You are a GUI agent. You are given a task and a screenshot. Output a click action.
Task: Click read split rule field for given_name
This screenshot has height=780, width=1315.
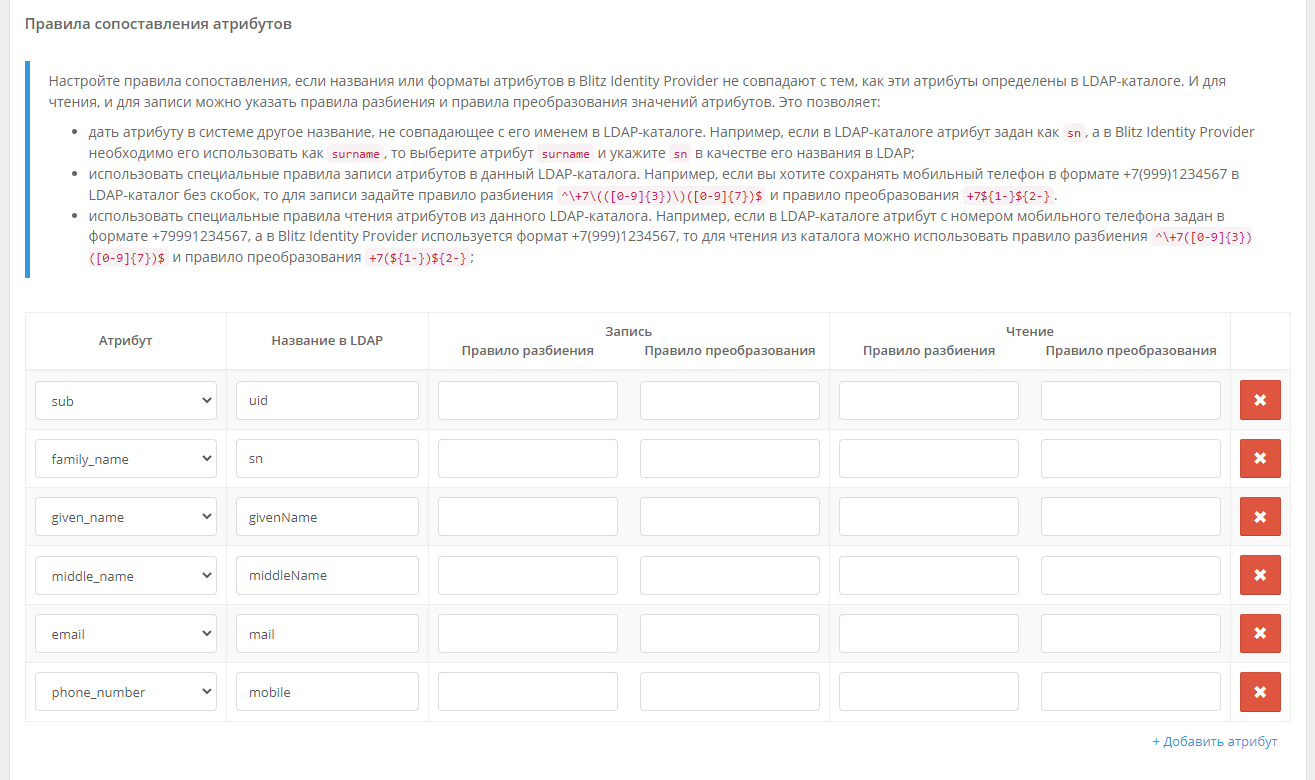(x=928, y=517)
